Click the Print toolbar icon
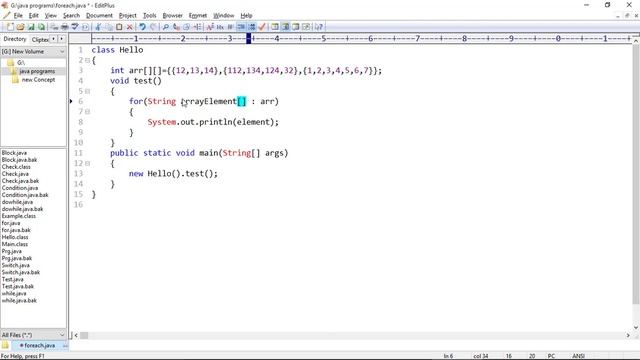 tap(64, 27)
